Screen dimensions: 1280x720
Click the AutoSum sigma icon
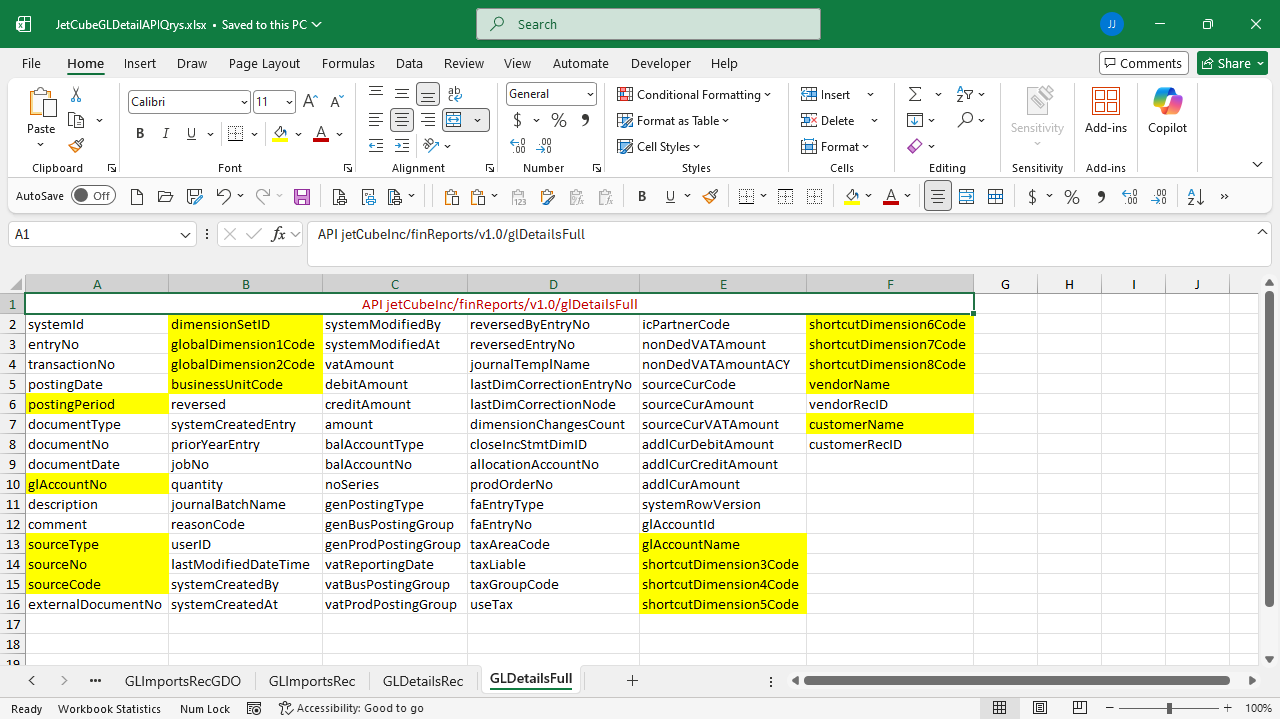[915, 94]
